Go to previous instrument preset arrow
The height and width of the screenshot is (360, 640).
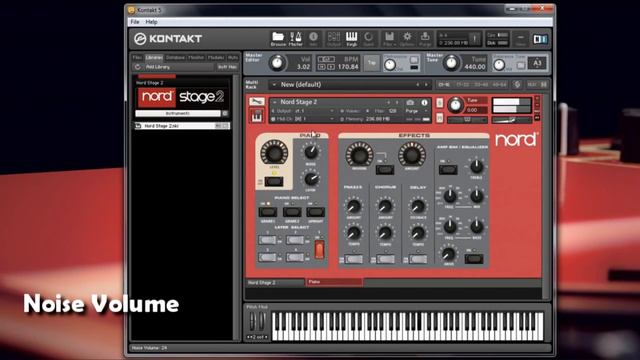[388, 102]
